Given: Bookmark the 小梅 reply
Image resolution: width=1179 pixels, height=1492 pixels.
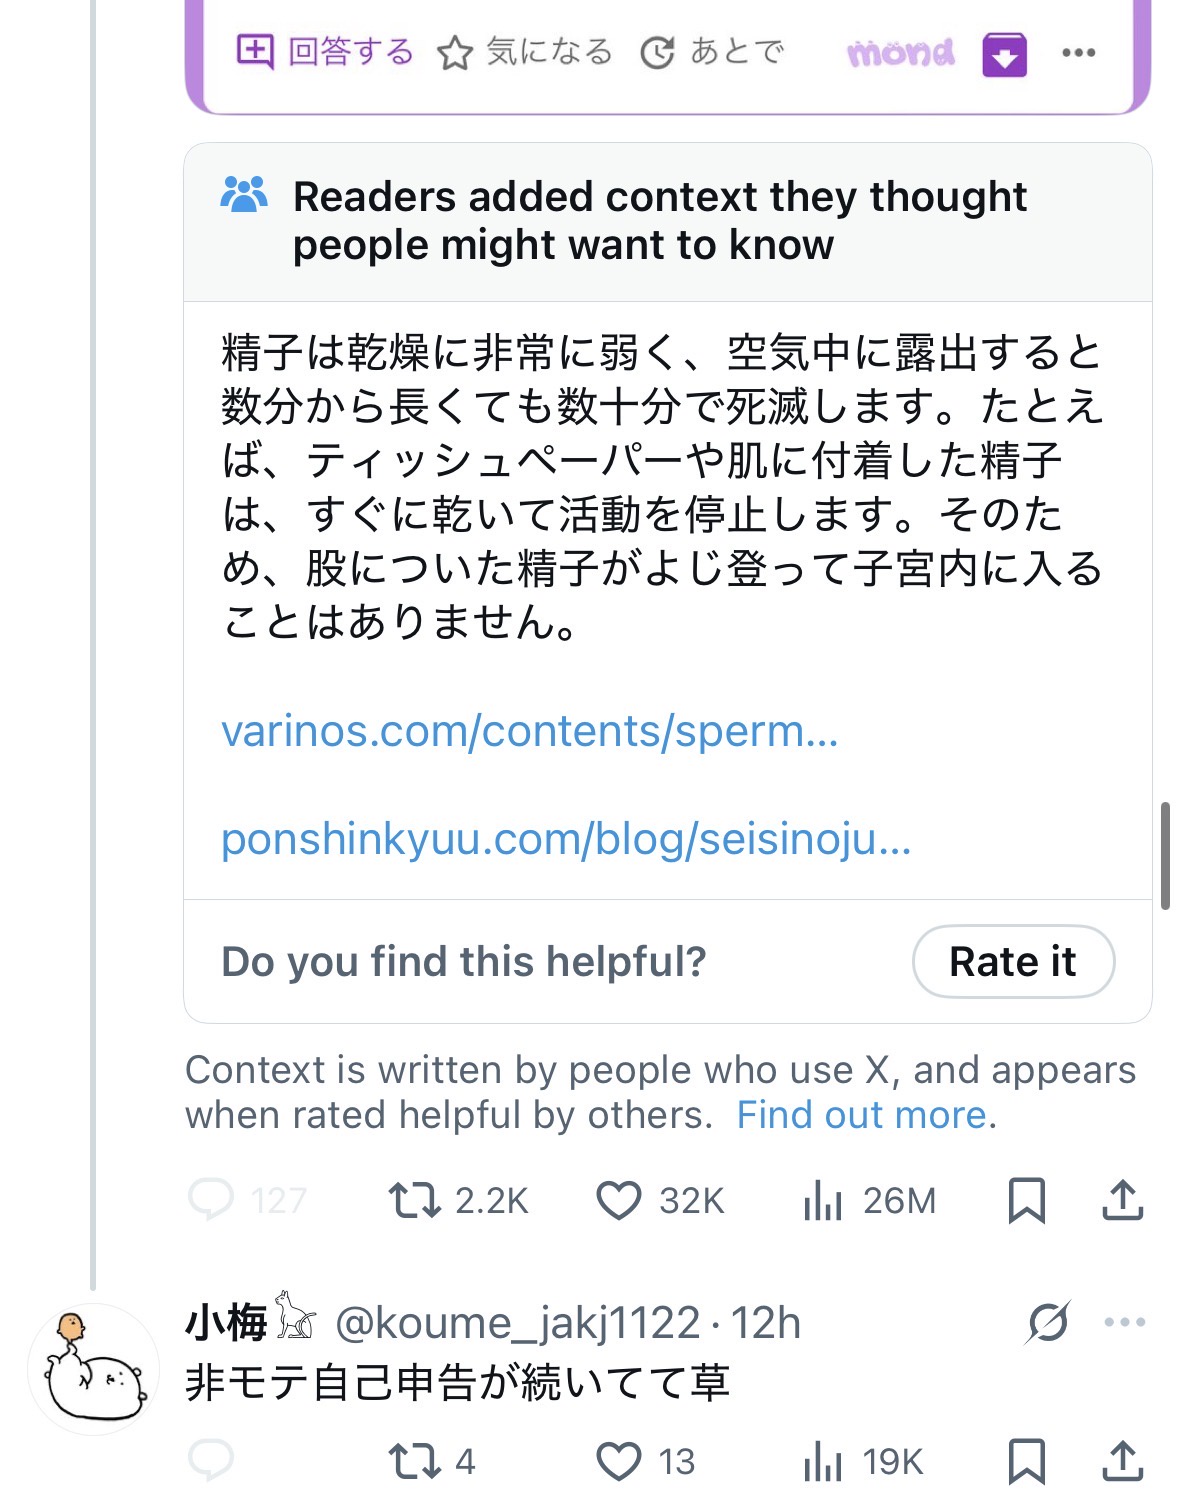Looking at the screenshot, I should (x=1027, y=1461).
